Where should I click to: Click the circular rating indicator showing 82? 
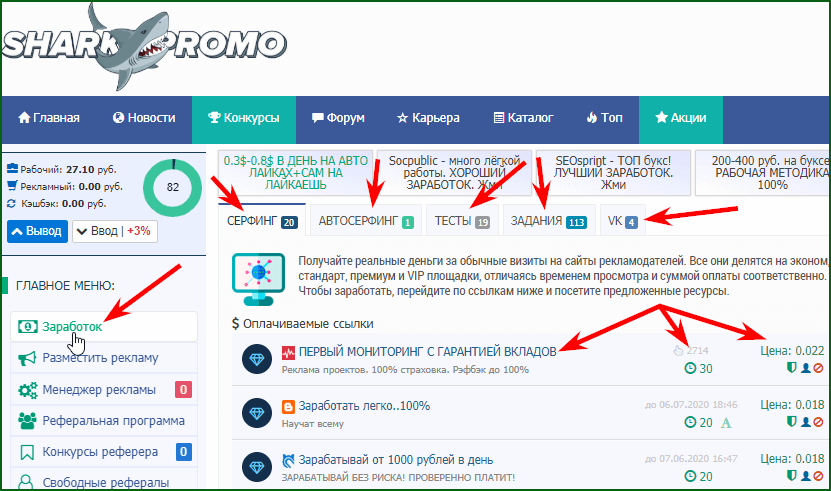[173, 187]
